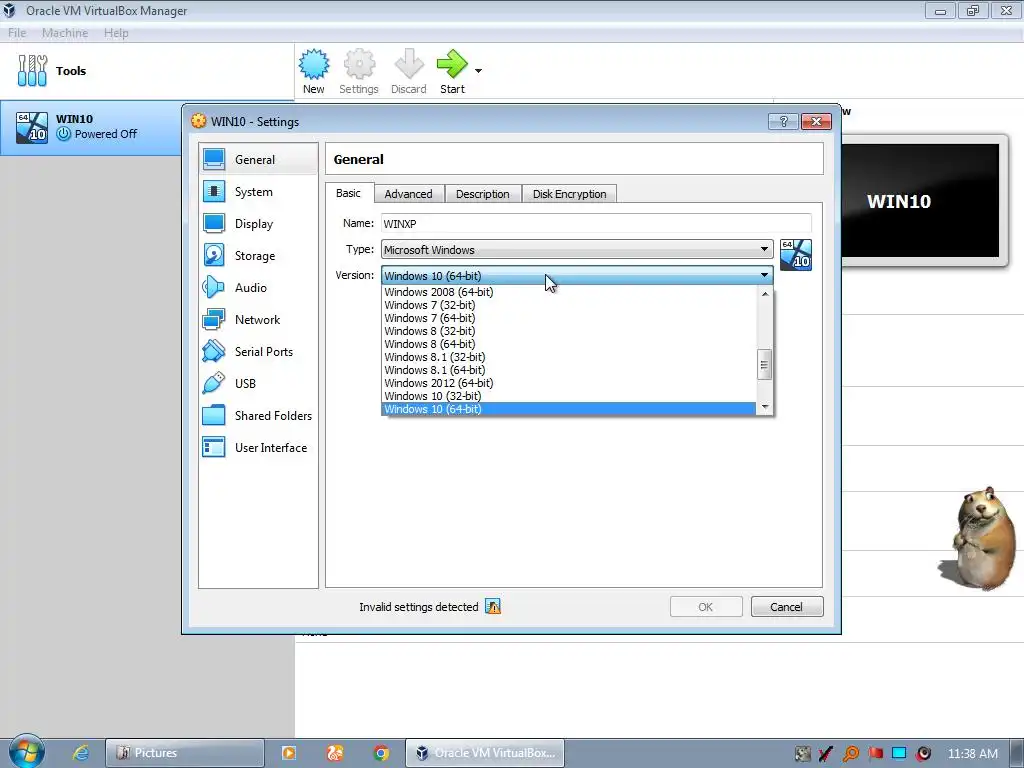Choose Windows 2012 (64-bit) from the list
The height and width of the screenshot is (768, 1024).
pyautogui.click(x=568, y=383)
